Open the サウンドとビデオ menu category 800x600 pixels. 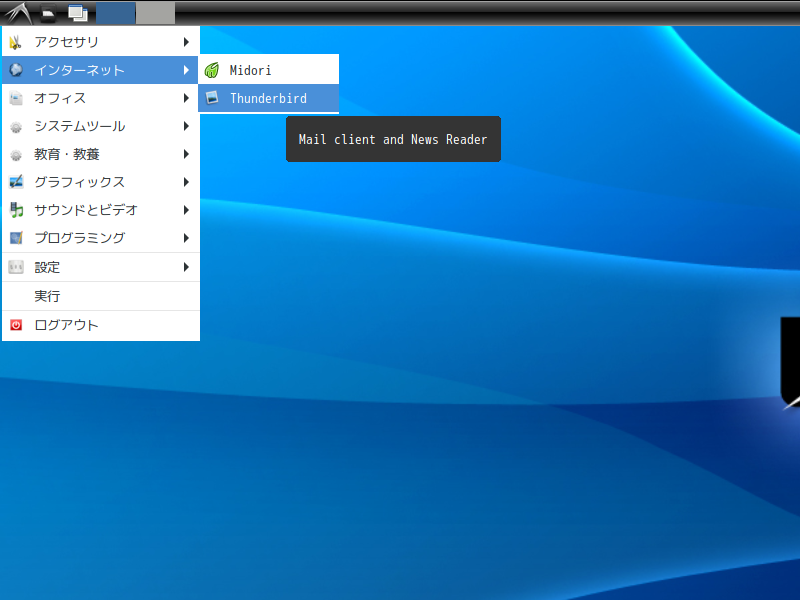pyautogui.click(x=101, y=210)
